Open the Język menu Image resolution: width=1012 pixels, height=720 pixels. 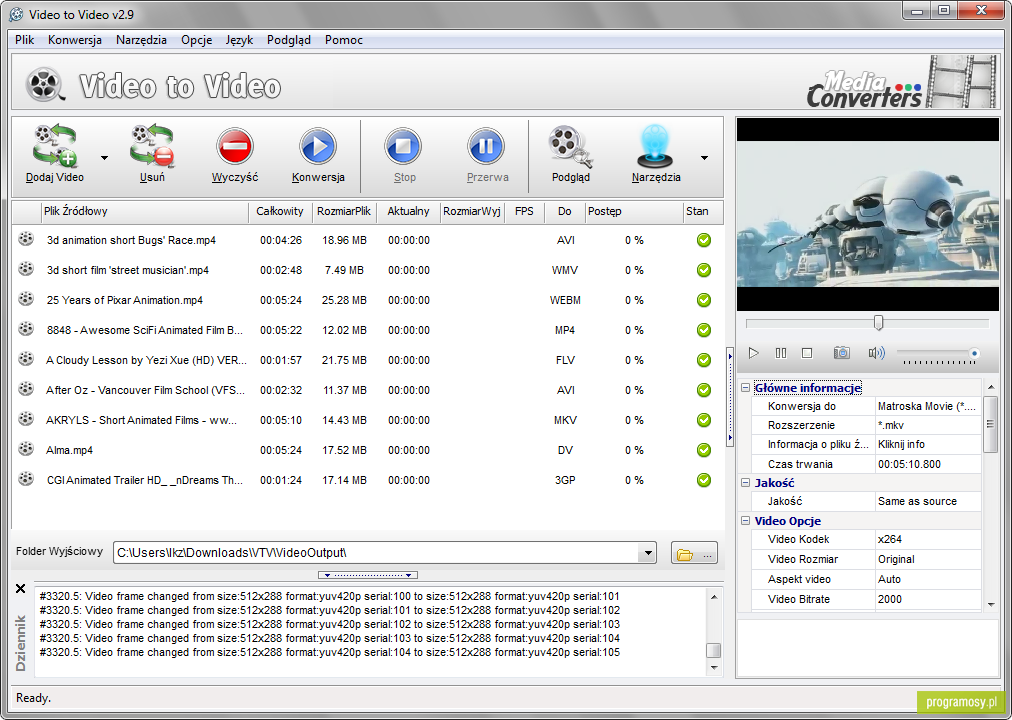click(239, 40)
